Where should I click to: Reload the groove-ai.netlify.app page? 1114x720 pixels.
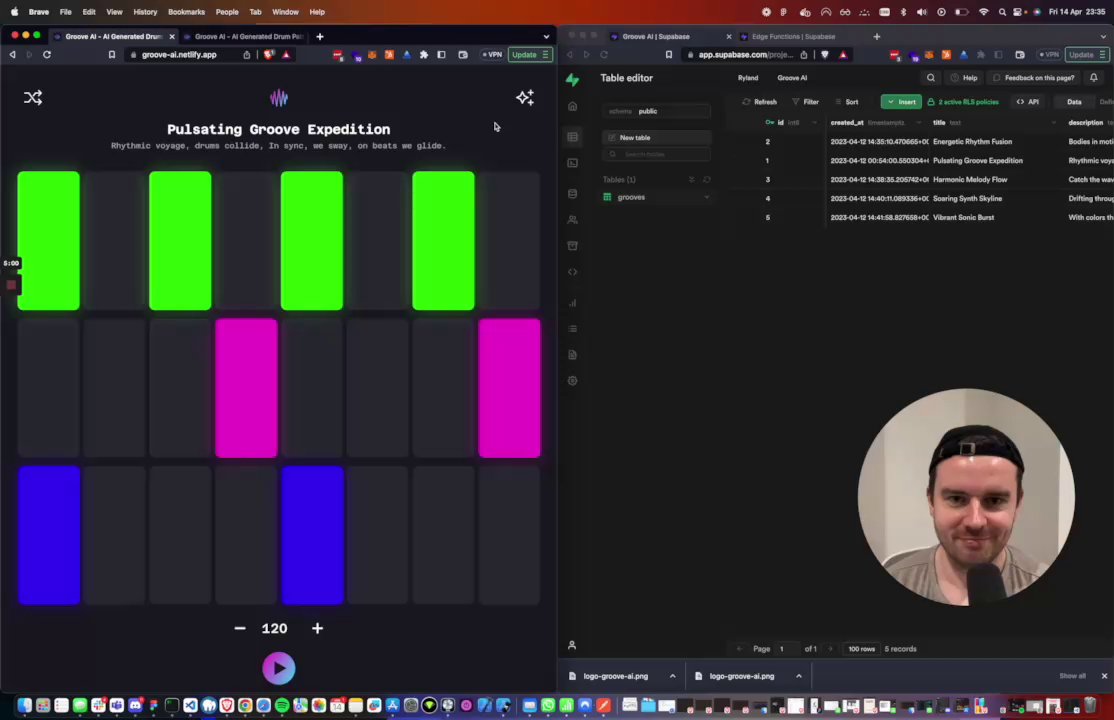(47, 55)
